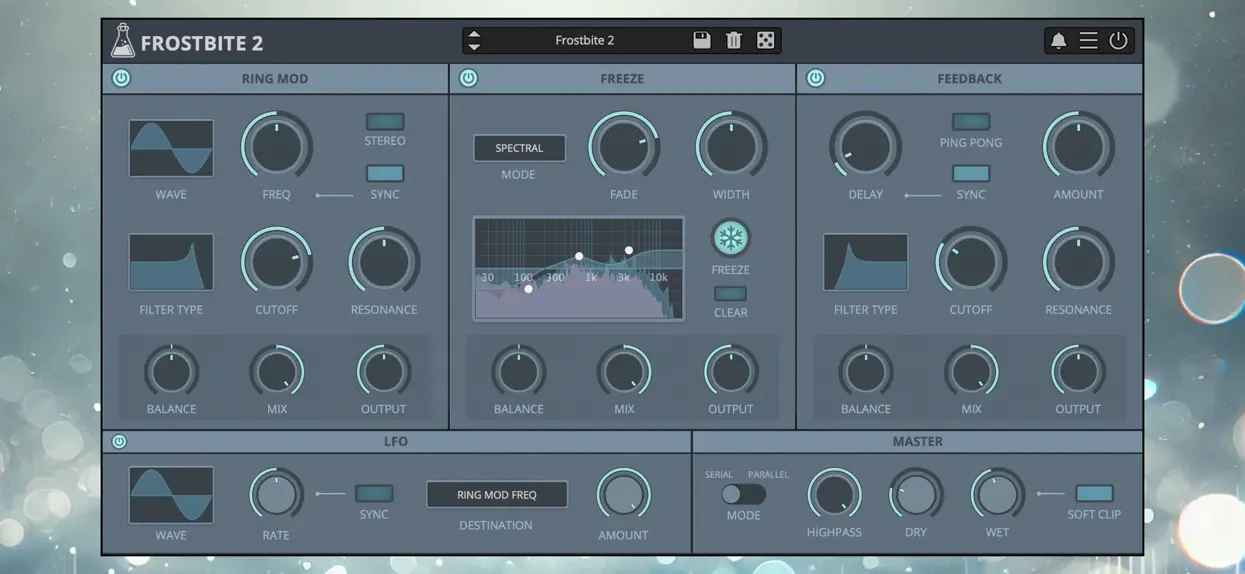Toggle the plugin power bypass button
The width and height of the screenshot is (1245, 574).
[1119, 41]
